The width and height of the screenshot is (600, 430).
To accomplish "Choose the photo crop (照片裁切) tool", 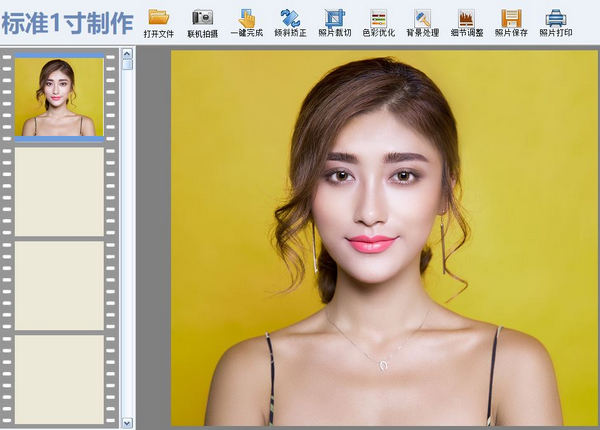I will (x=334, y=17).
